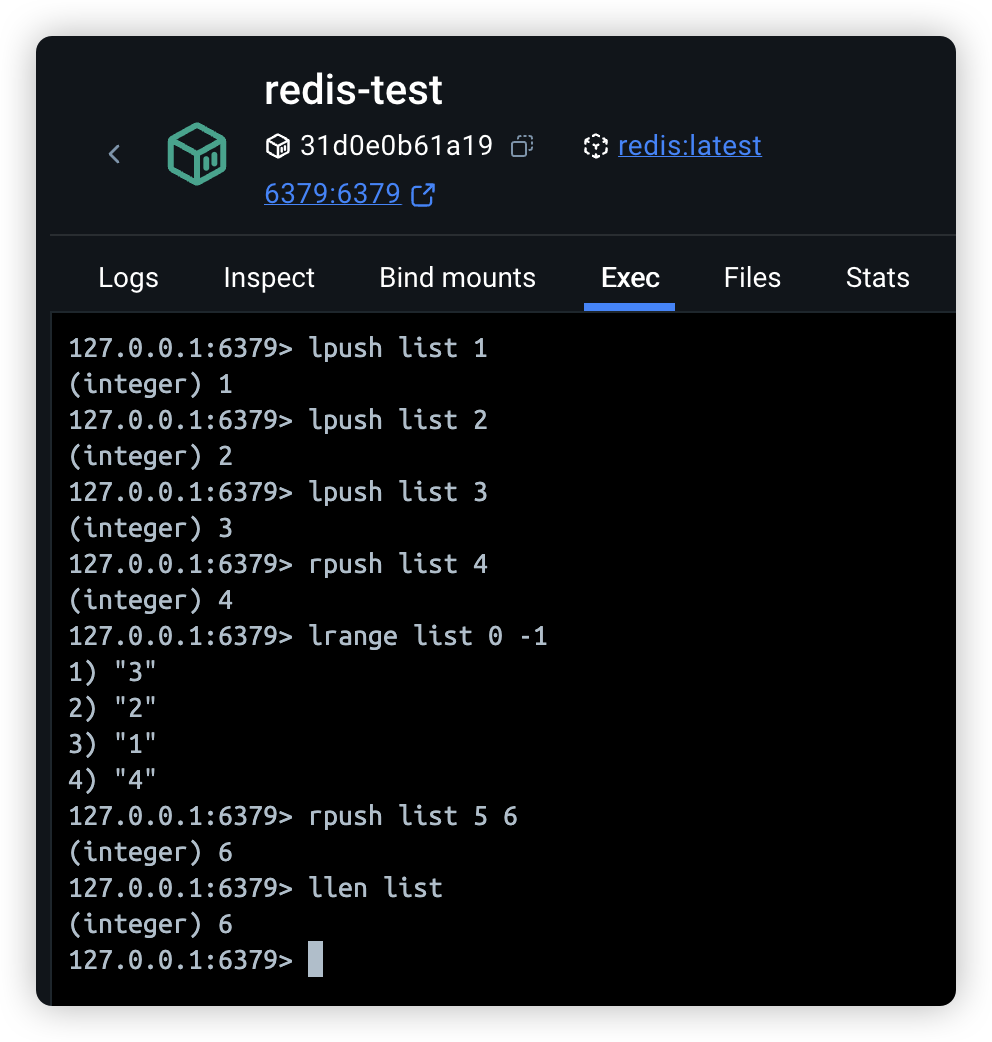
Task: Open the redis:latest image link
Action: pyautogui.click(x=689, y=146)
